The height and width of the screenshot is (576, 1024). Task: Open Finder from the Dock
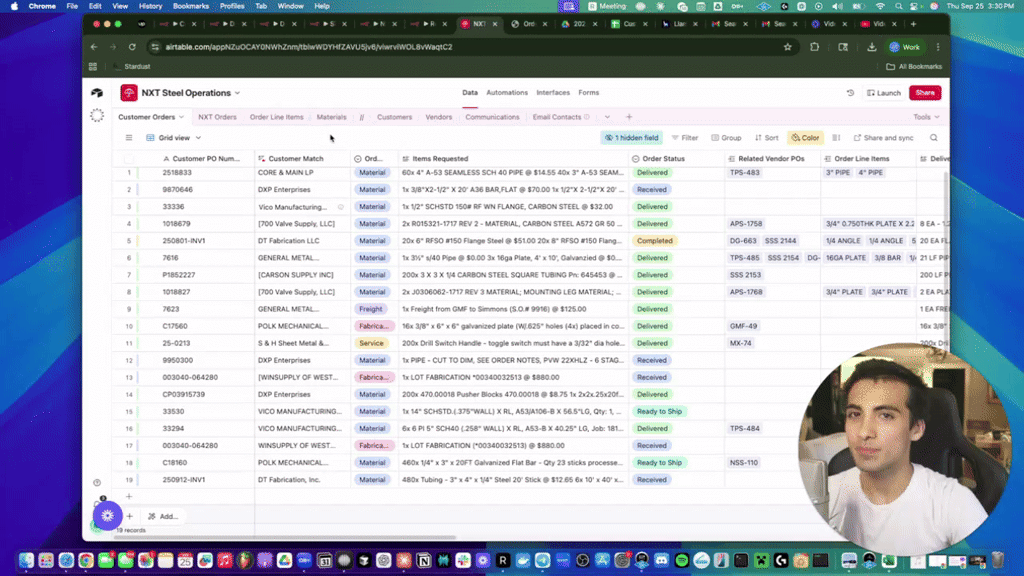pos(26,560)
